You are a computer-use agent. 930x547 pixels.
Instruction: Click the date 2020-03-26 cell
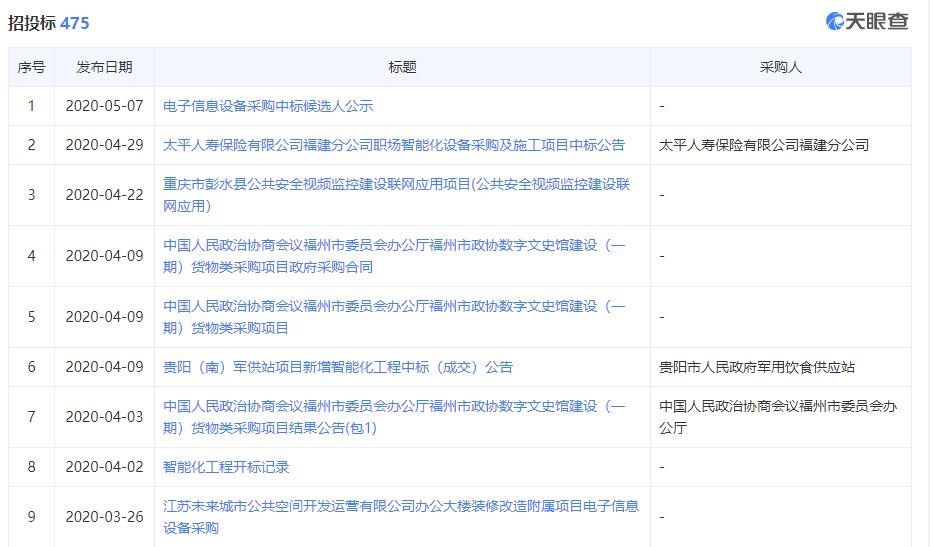click(x=104, y=517)
